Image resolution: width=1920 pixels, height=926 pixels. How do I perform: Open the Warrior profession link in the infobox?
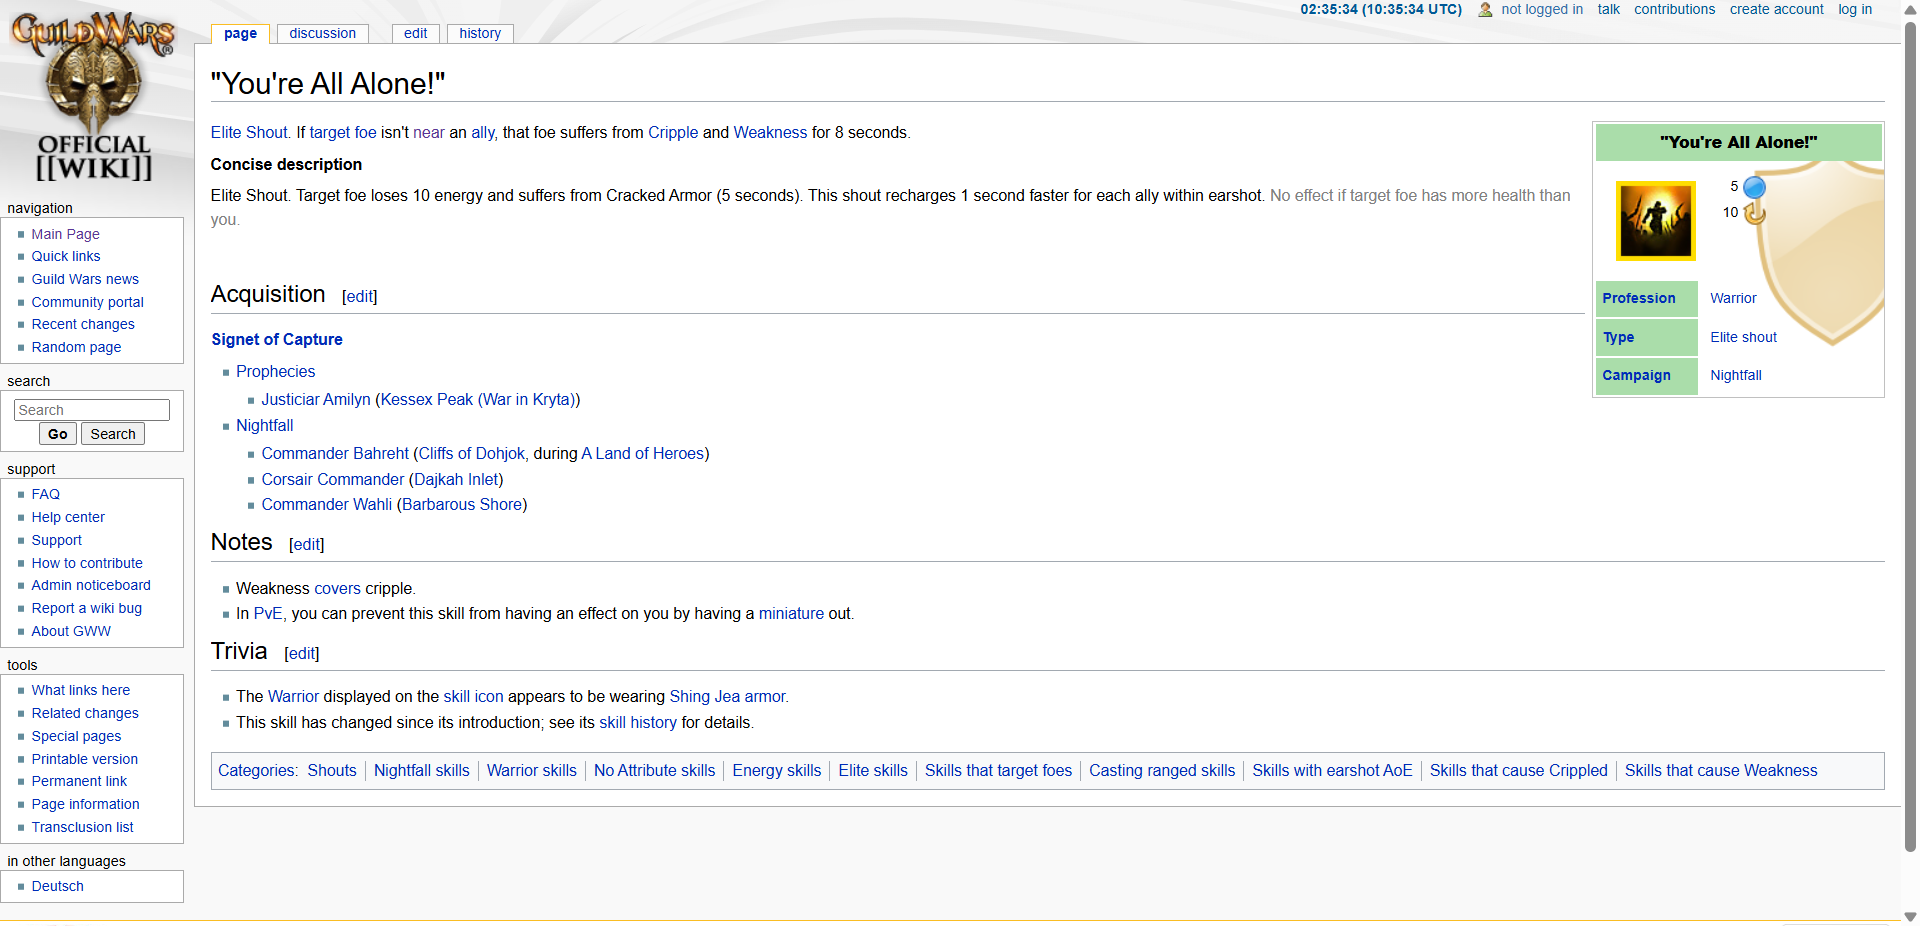(1733, 298)
